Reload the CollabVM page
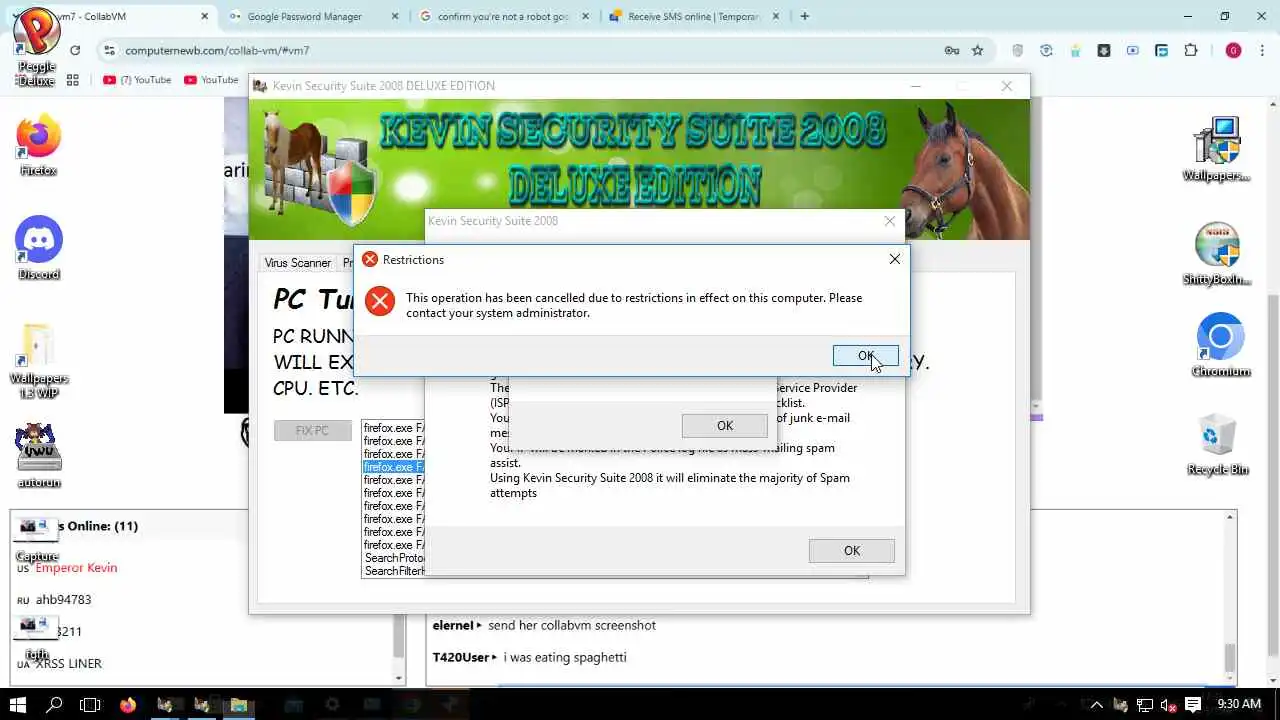Viewport: 1280px width, 720px height. (75, 50)
